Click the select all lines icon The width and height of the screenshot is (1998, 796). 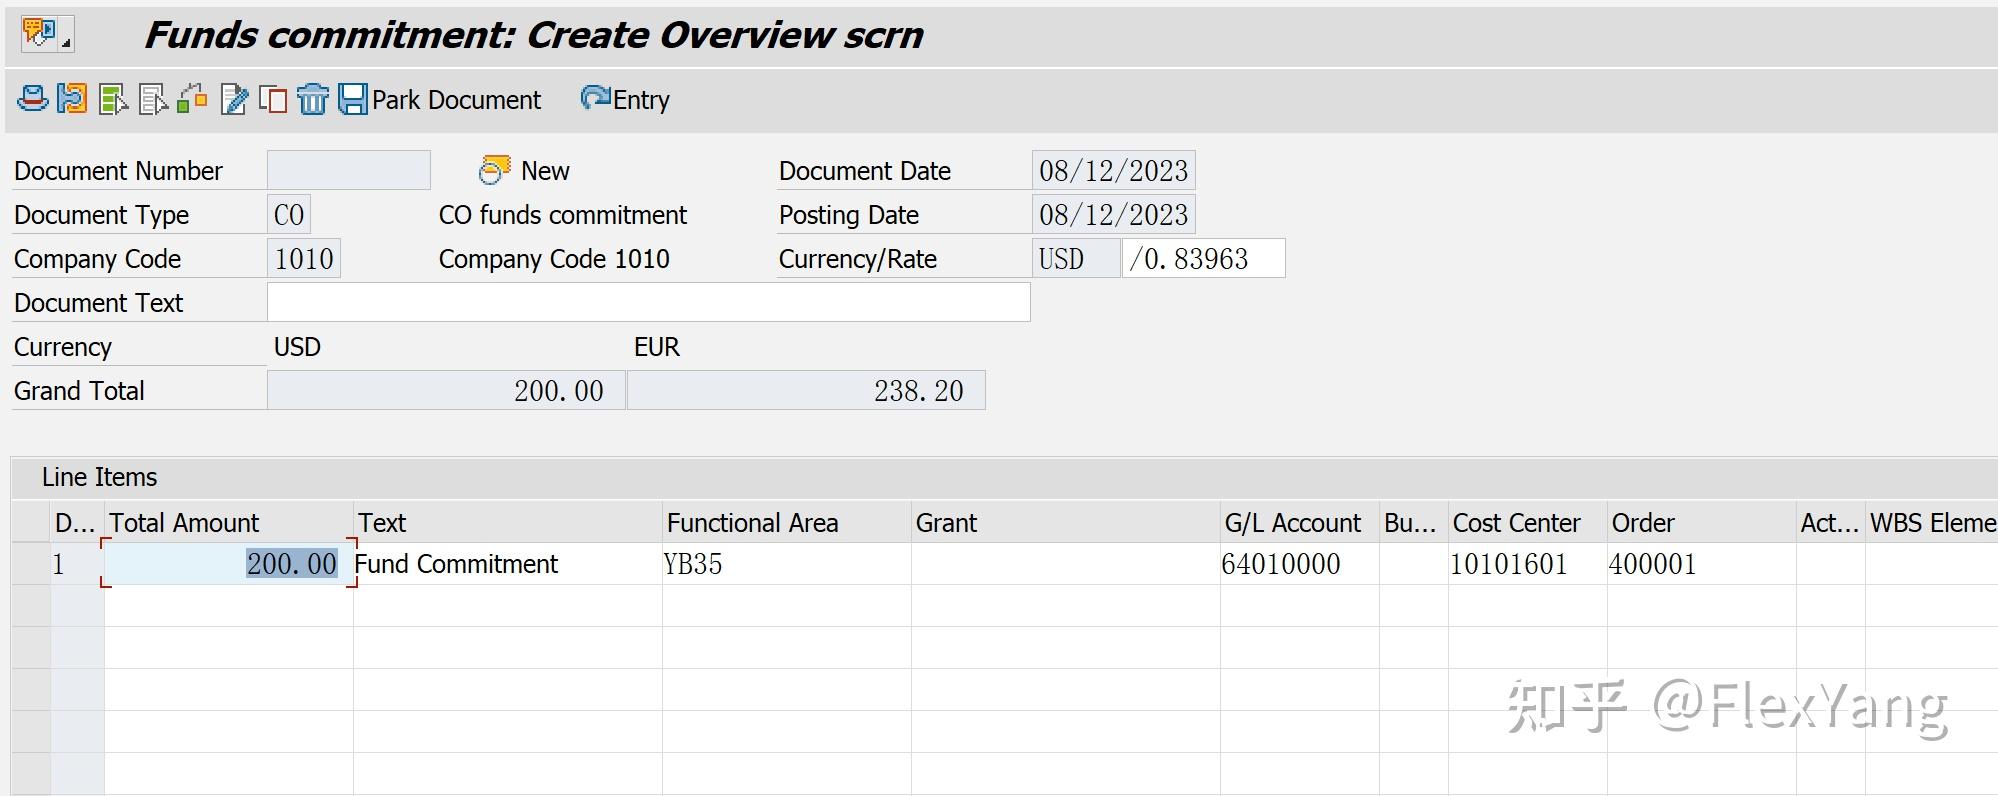(113, 99)
